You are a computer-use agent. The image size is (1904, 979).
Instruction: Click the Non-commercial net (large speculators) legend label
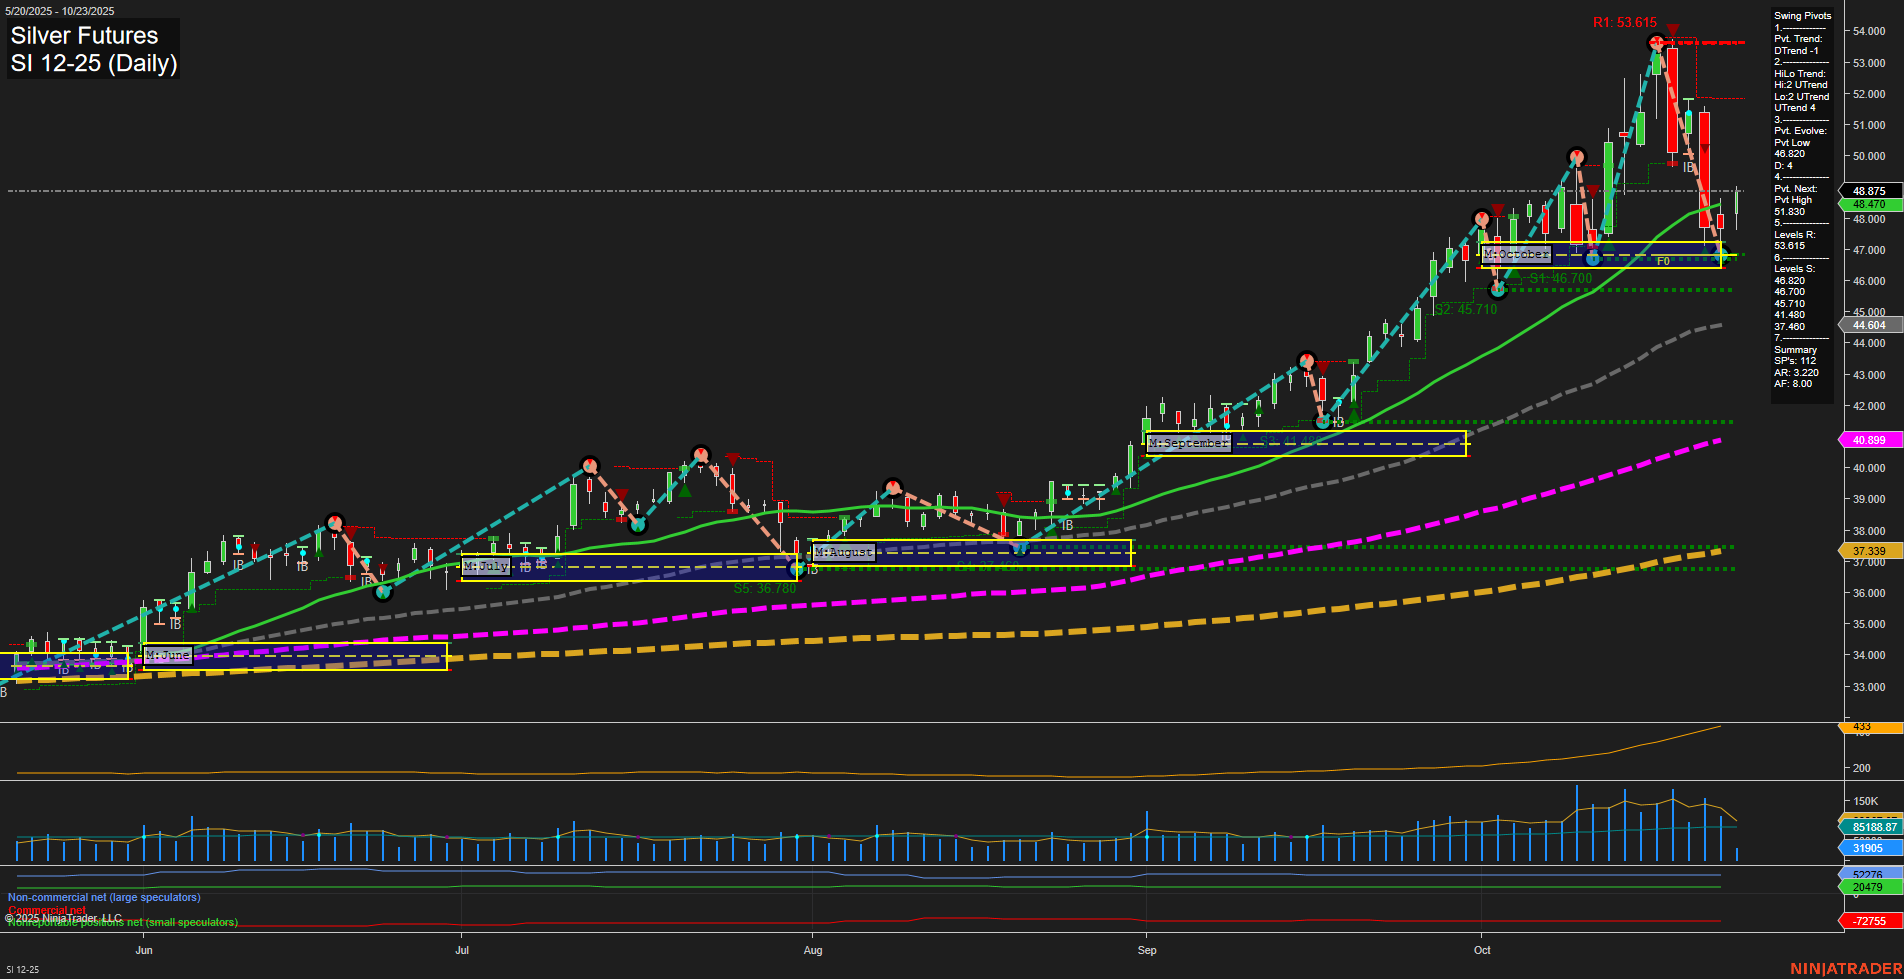tap(103, 897)
